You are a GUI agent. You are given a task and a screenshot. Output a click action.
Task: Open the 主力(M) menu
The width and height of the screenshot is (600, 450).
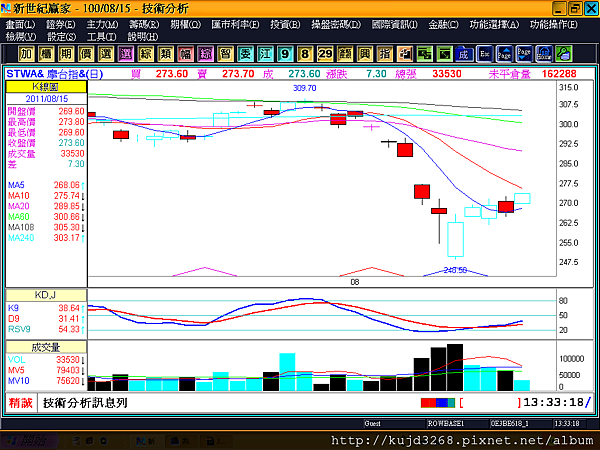[x=102, y=24]
